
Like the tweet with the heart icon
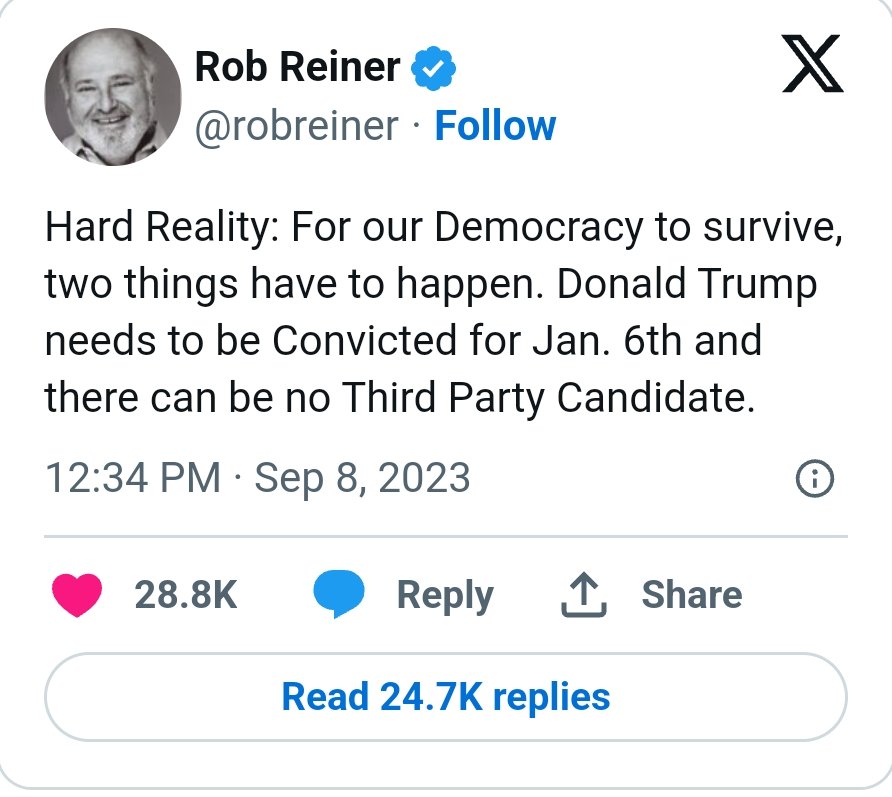click(x=76, y=595)
